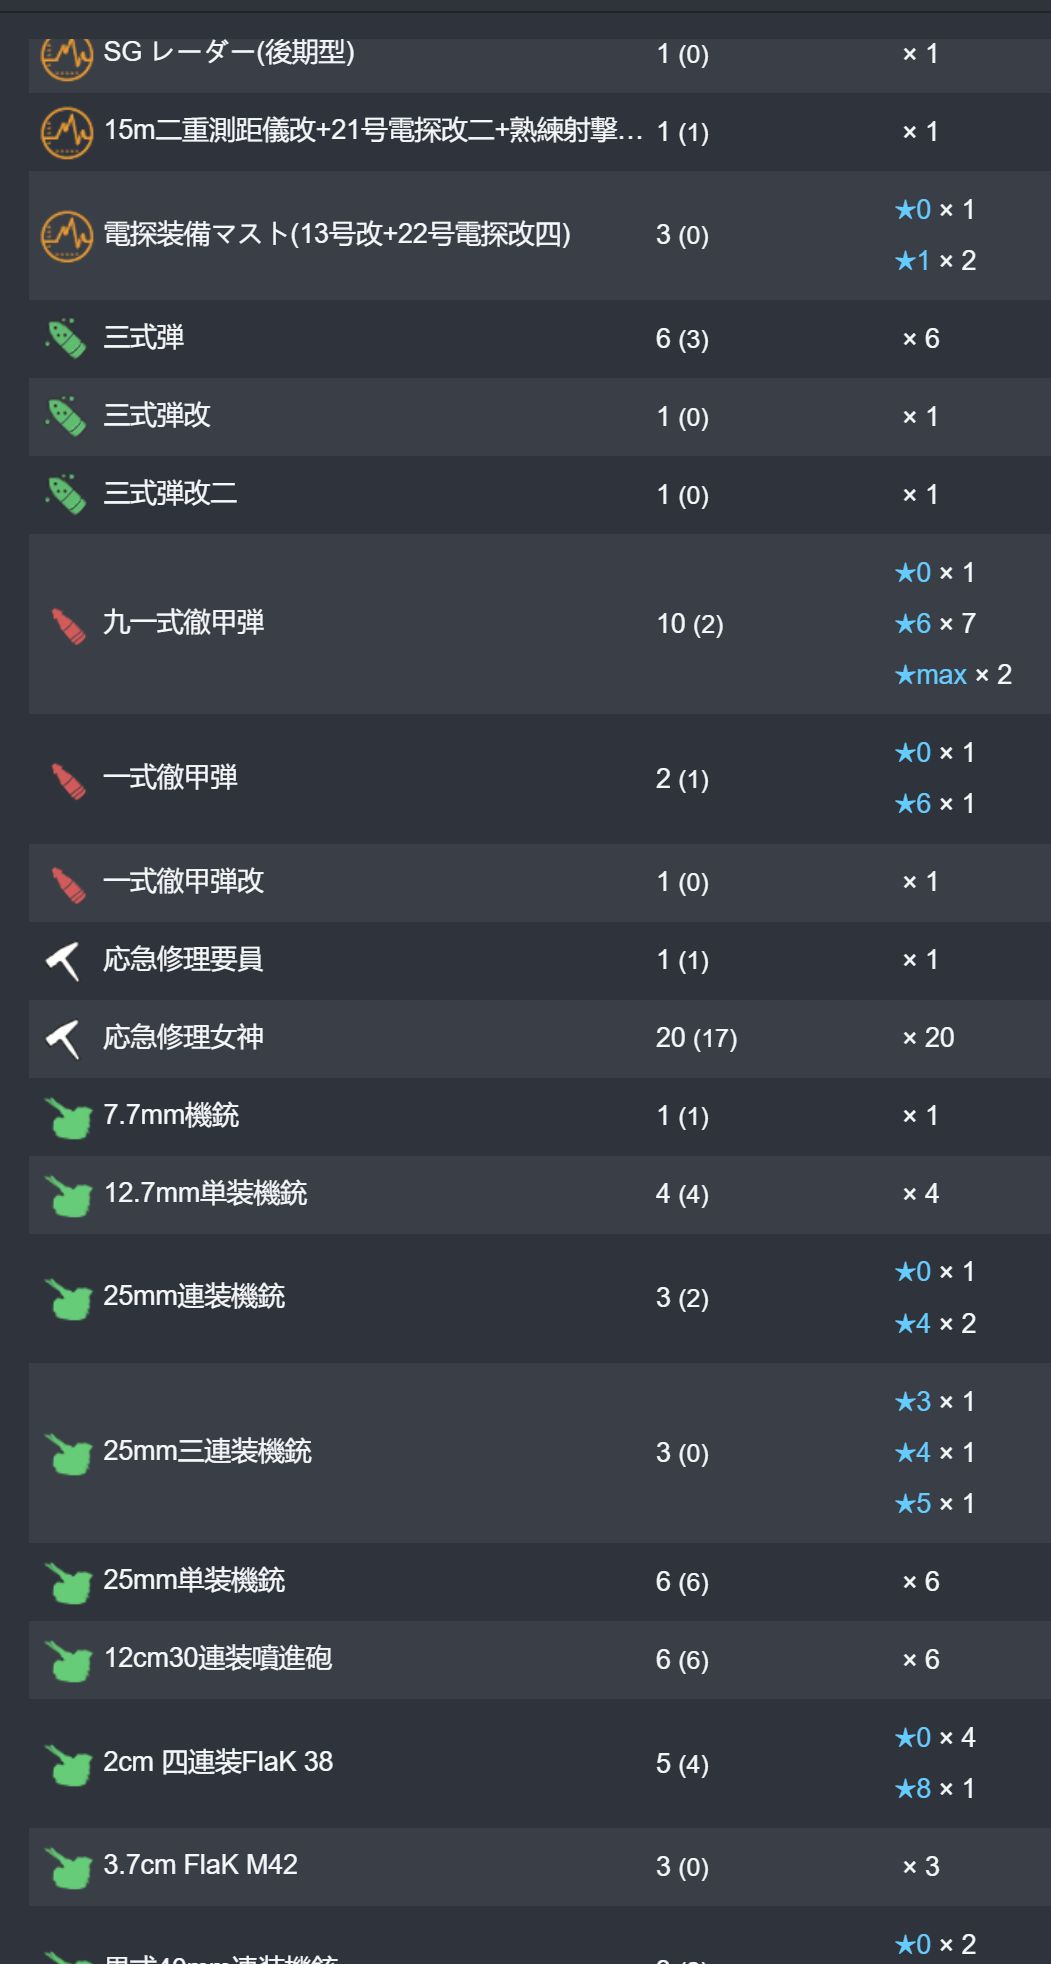Click ★8 × 1 for 2cm 四連装FlaK 38

pyautogui.click(x=935, y=1789)
